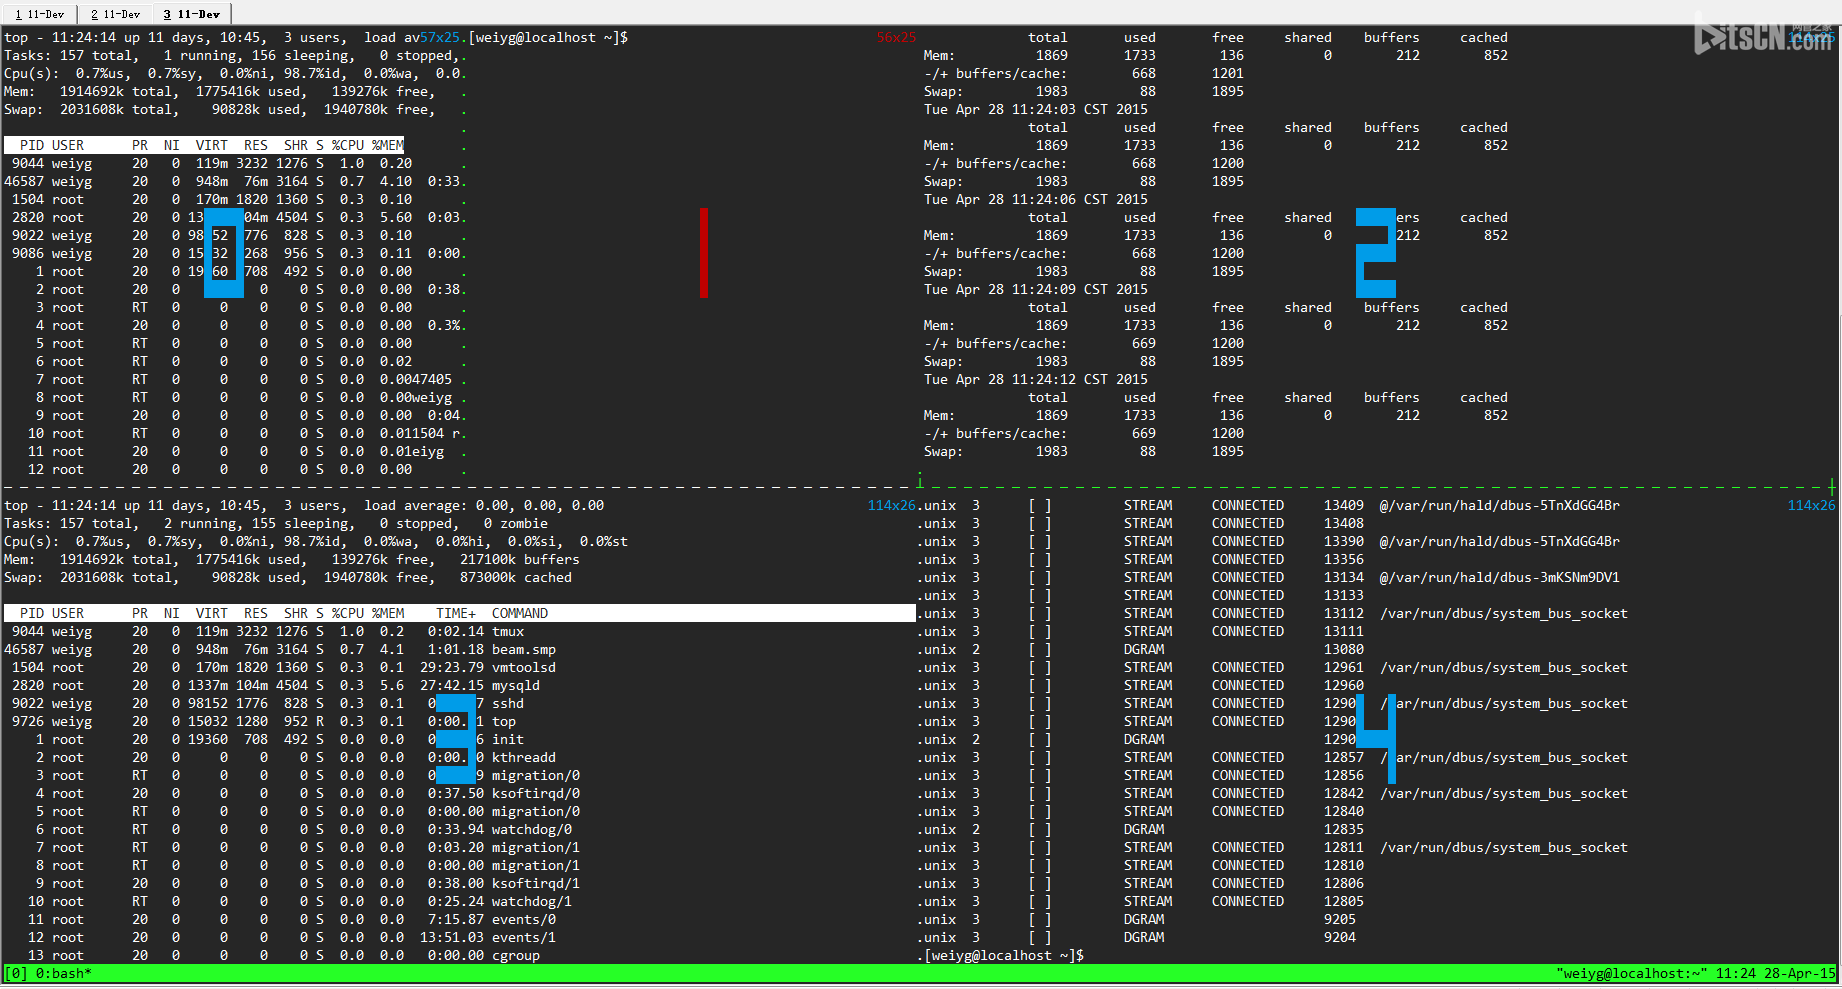Click the timestamp Tue Apr 28 11:24:06

1036,200
